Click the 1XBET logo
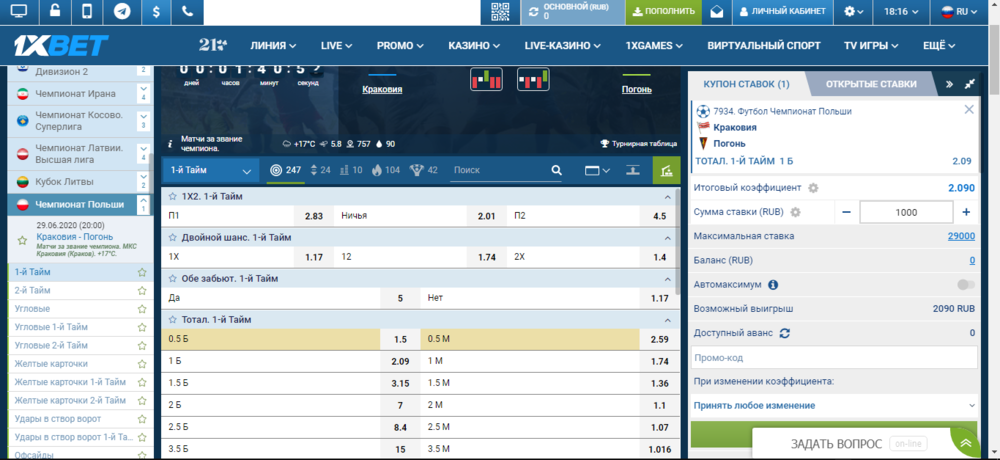 click(61, 45)
